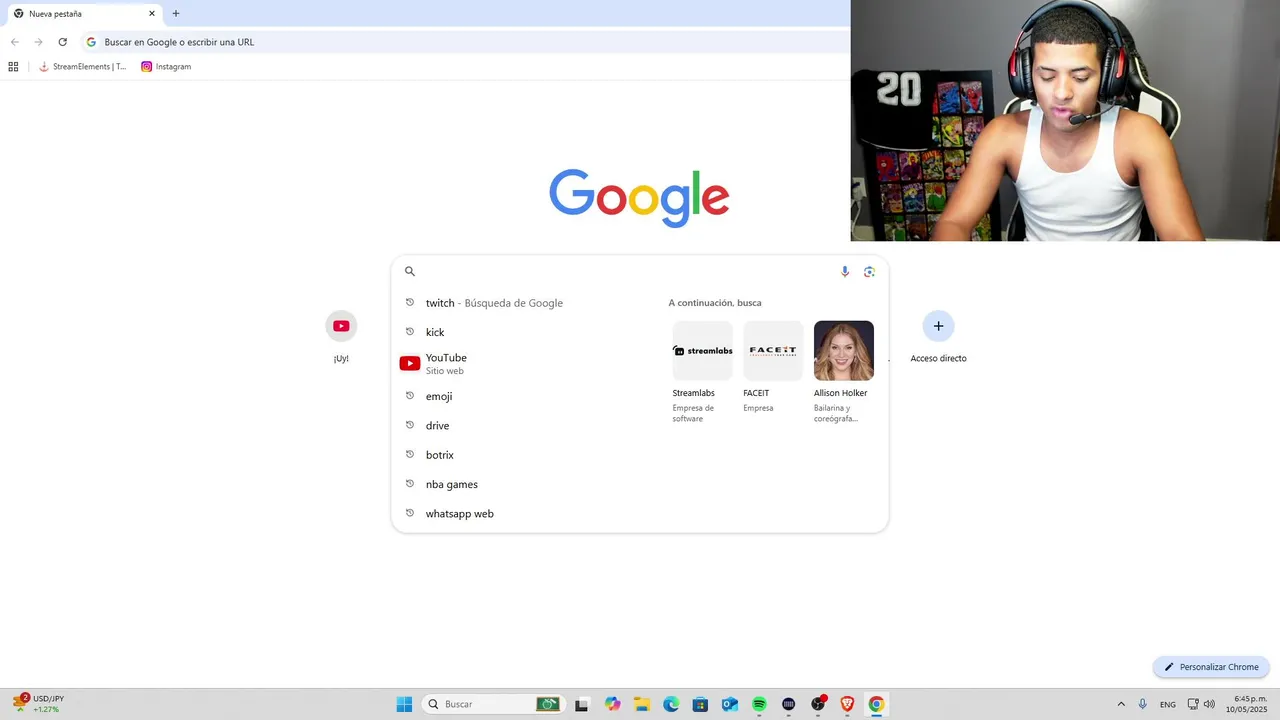This screenshot has width=1280, height=720.
Task: Select the kick search suggestion
Action: click(518, 332)
